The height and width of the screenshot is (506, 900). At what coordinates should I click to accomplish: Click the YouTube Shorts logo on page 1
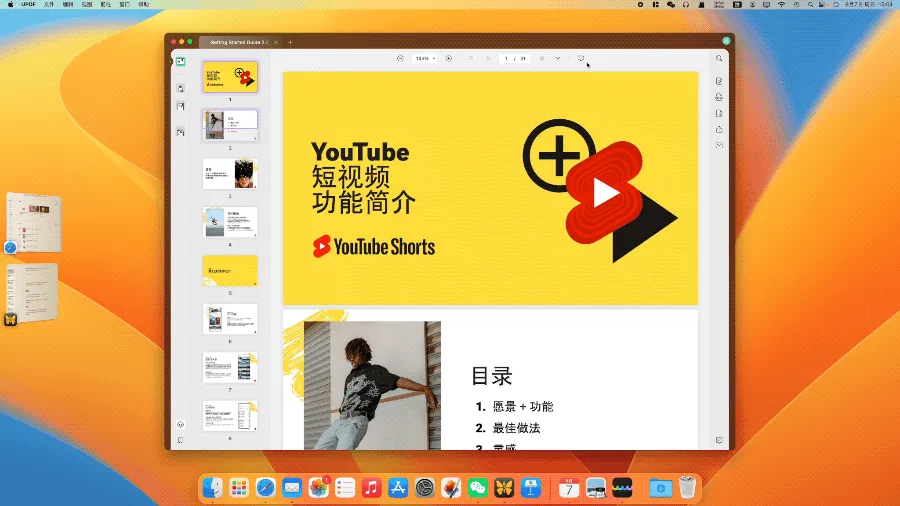pyautogui.click(x=374, y=247)
